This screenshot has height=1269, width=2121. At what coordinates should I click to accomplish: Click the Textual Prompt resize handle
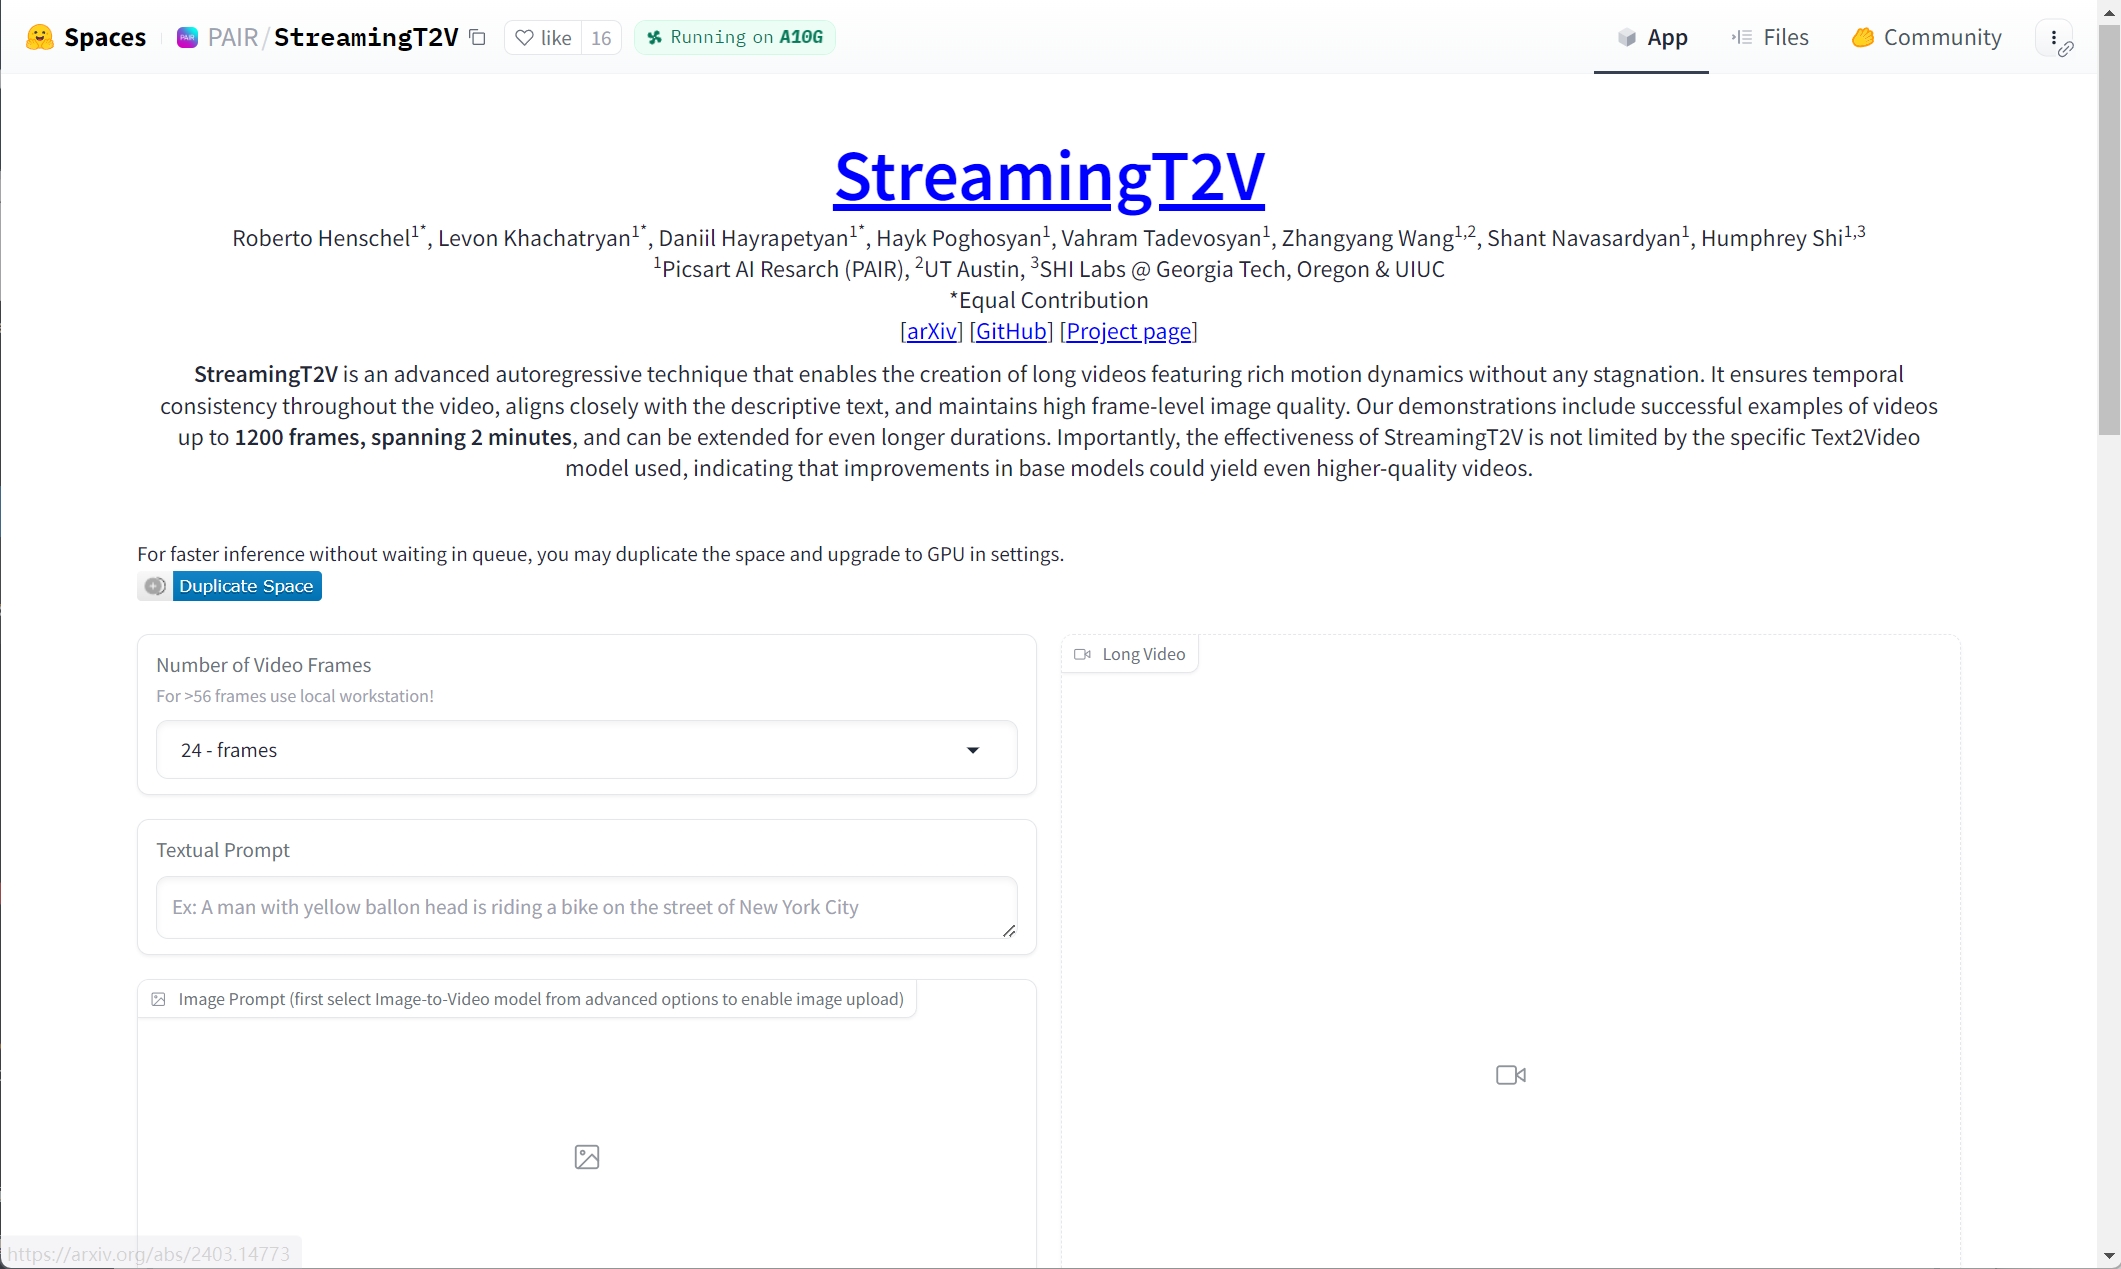pyautogui.click(x=1009, y=930)
